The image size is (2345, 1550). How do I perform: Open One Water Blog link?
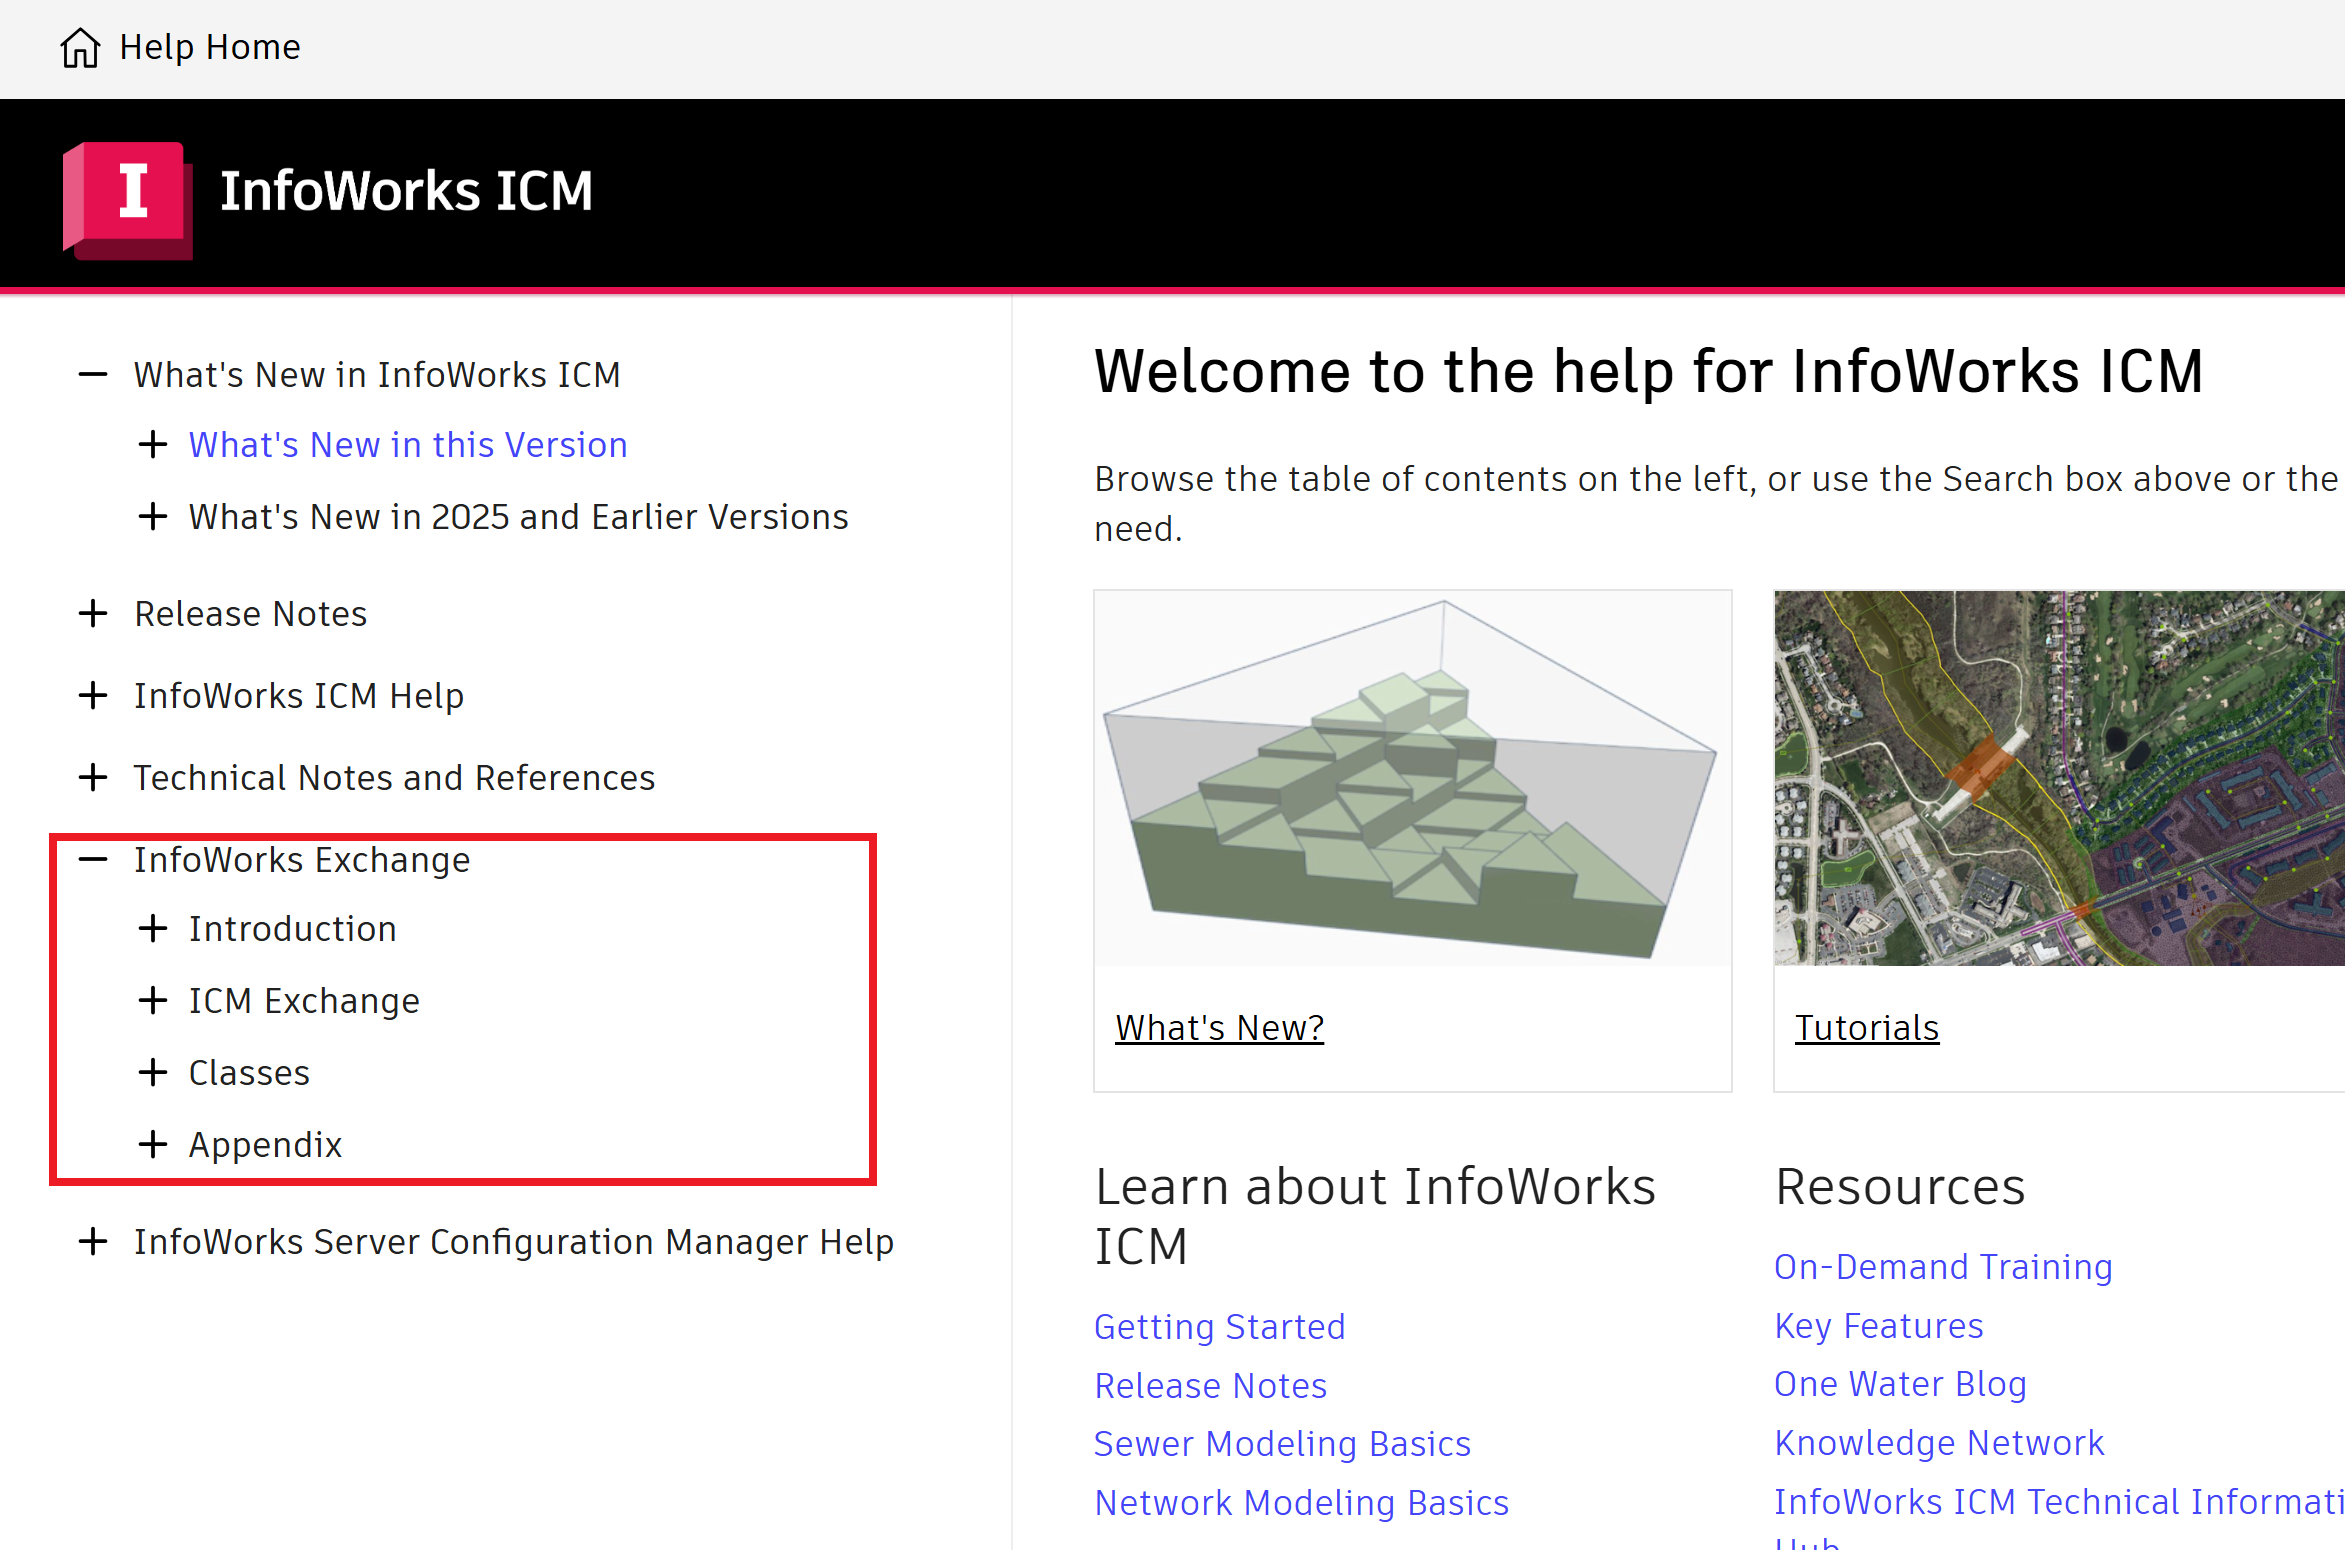1901,1384
